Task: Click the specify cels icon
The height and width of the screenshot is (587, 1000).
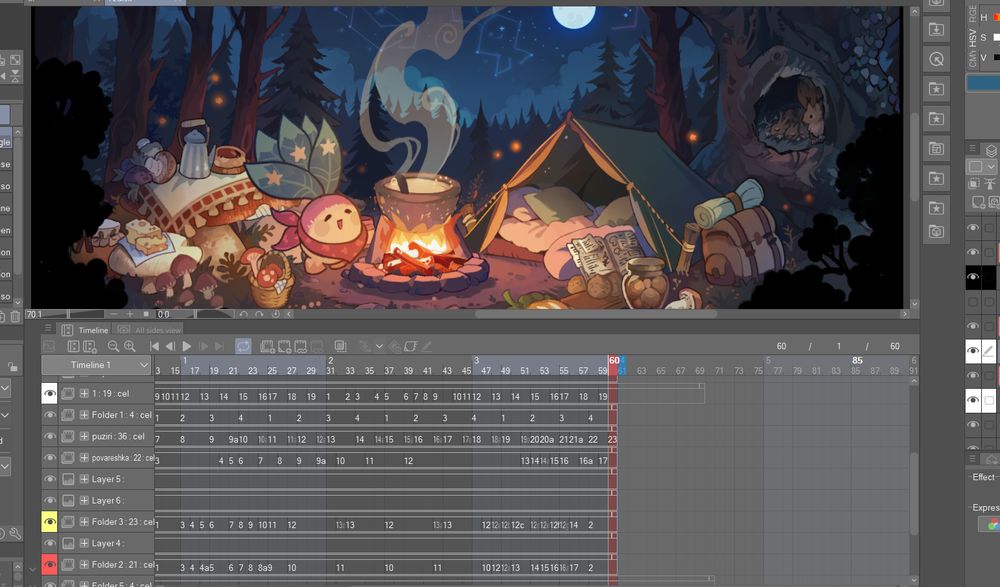Action: [x=300, y=346]
